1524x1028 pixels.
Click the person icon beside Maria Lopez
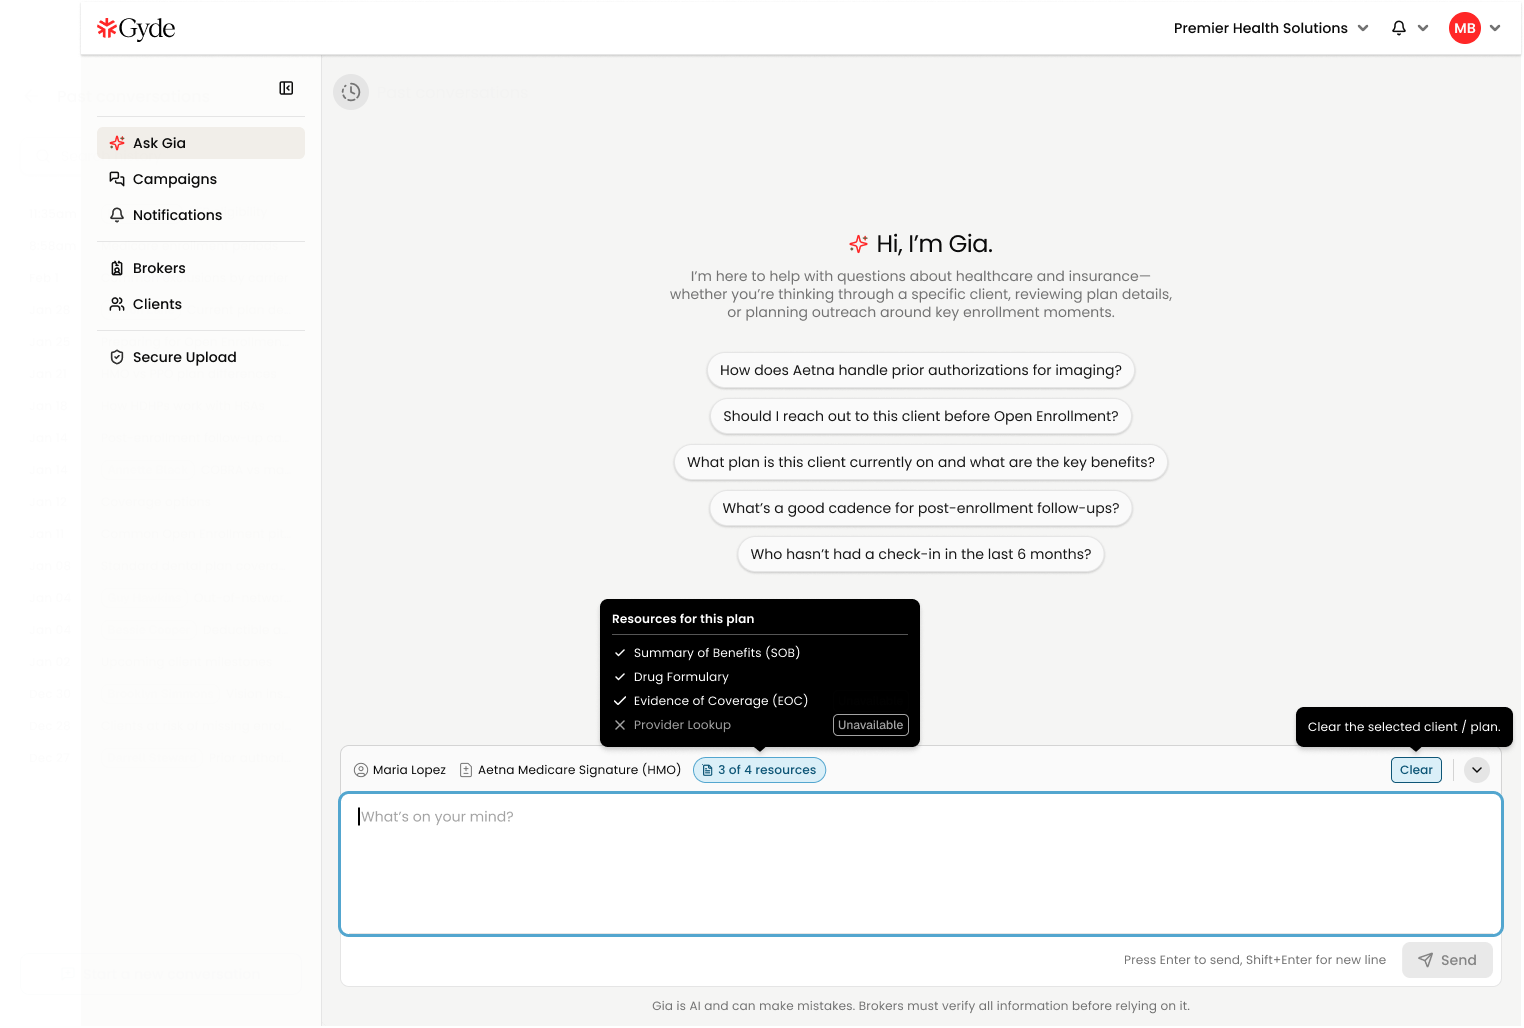361,770
